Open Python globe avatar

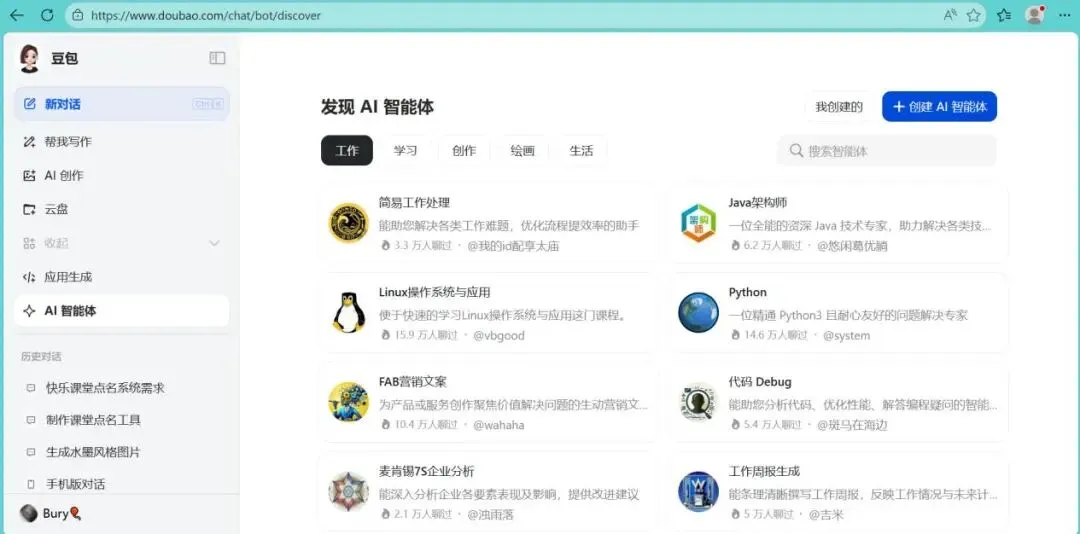pyautogui.click(x=698, y=312)
